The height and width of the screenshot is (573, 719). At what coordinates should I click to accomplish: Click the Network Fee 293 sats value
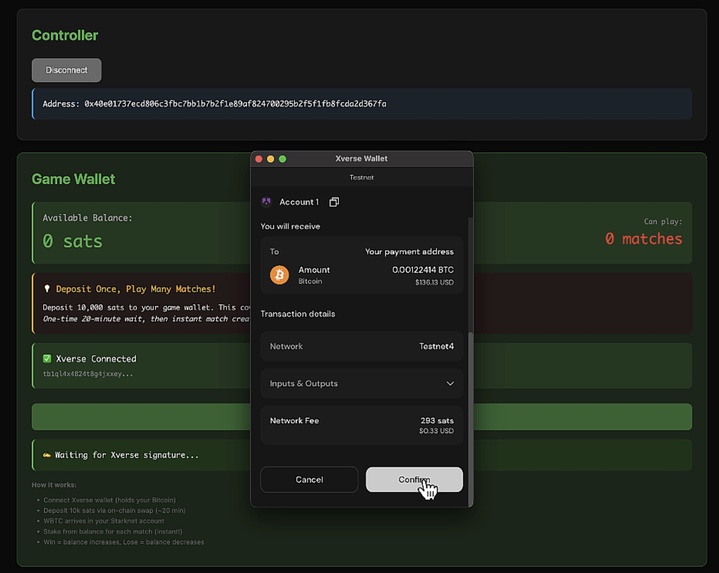437,420
